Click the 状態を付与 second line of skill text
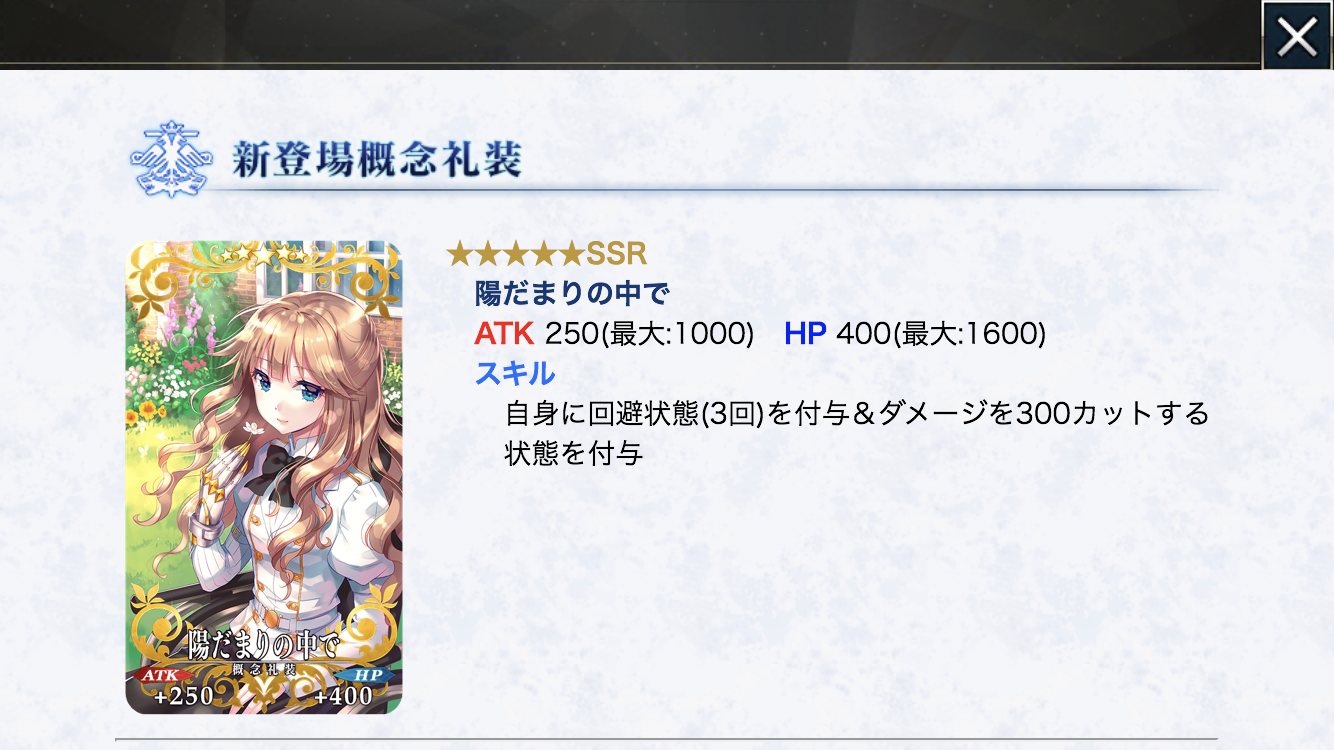Screen dimensions: 1334x750 573,453
